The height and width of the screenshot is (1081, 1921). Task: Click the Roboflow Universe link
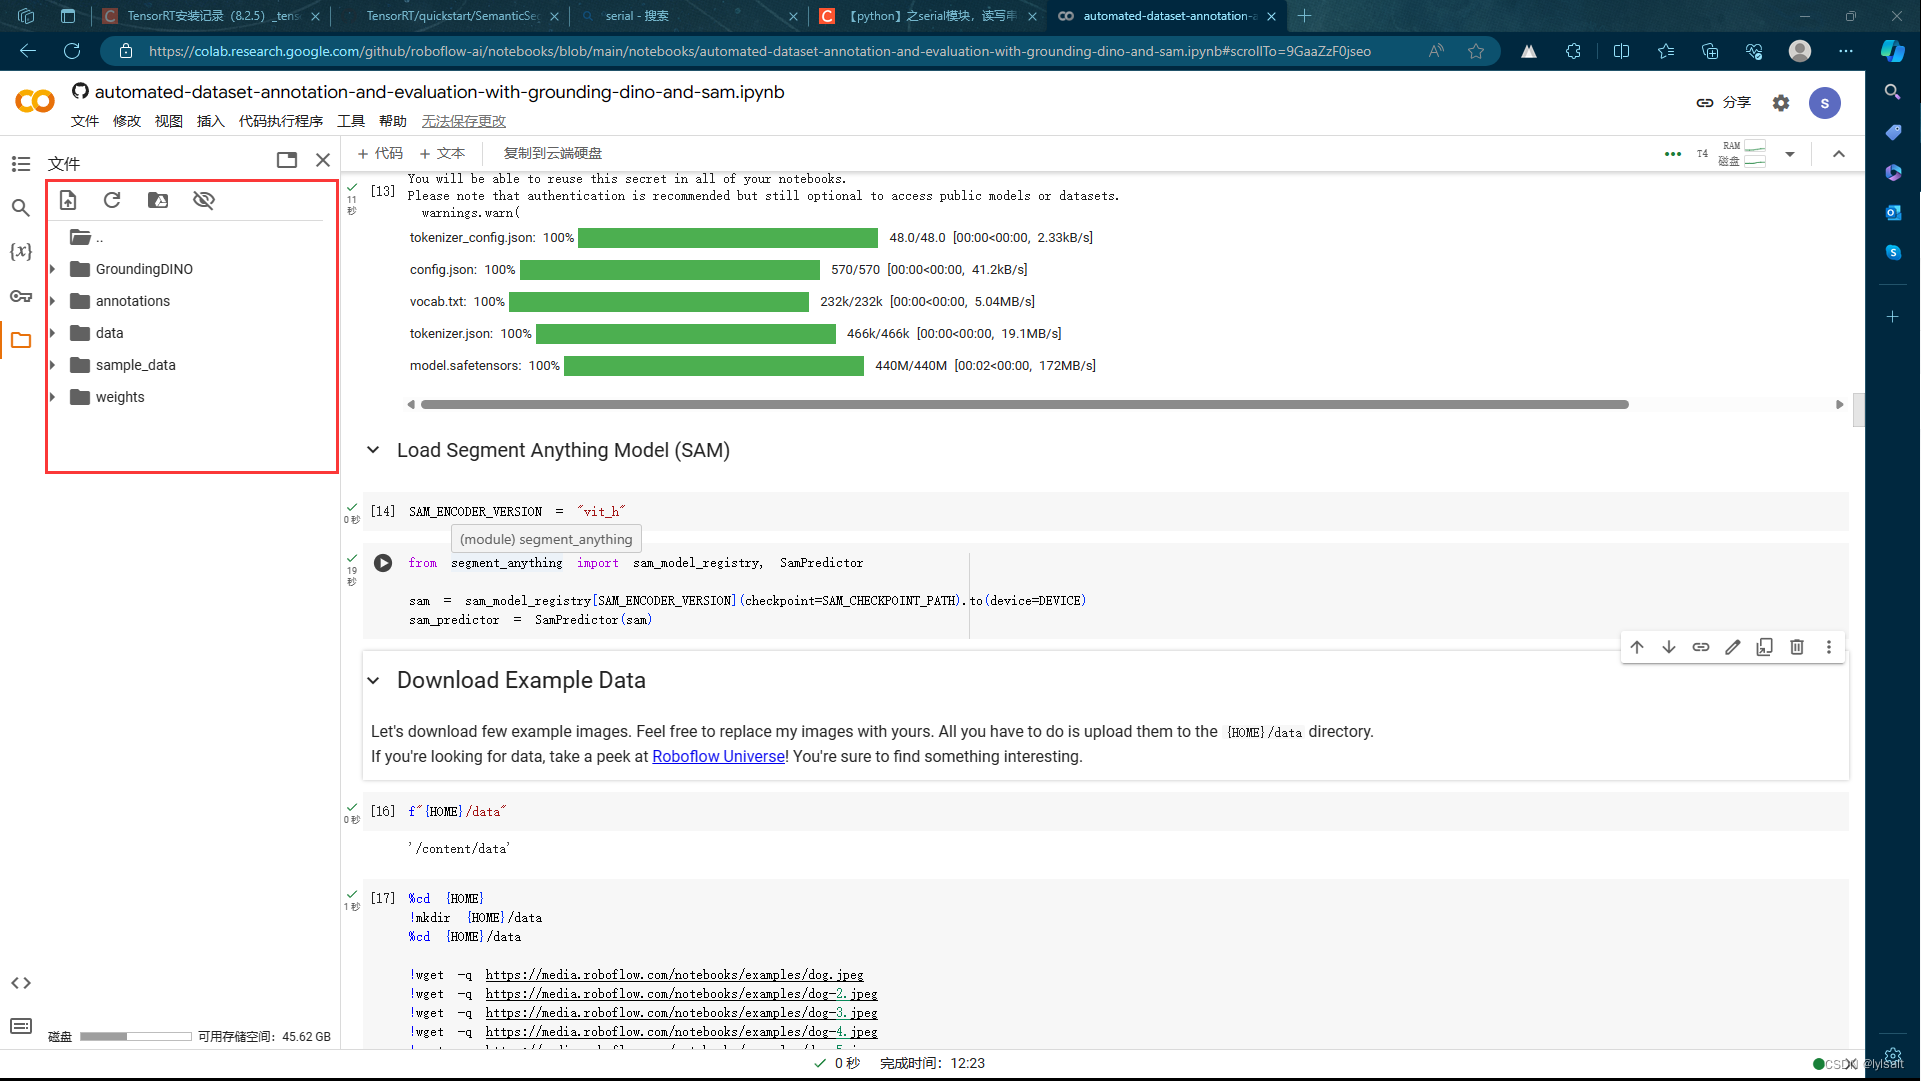(718, 757)
